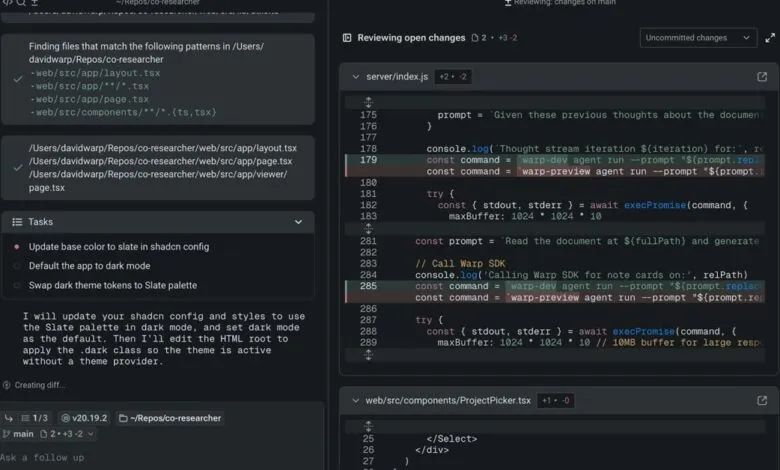The image size is (780, 470).
Task: Expand hidden lines above line 25 in ProjectPicker.tsx
Action: point(369,426)
